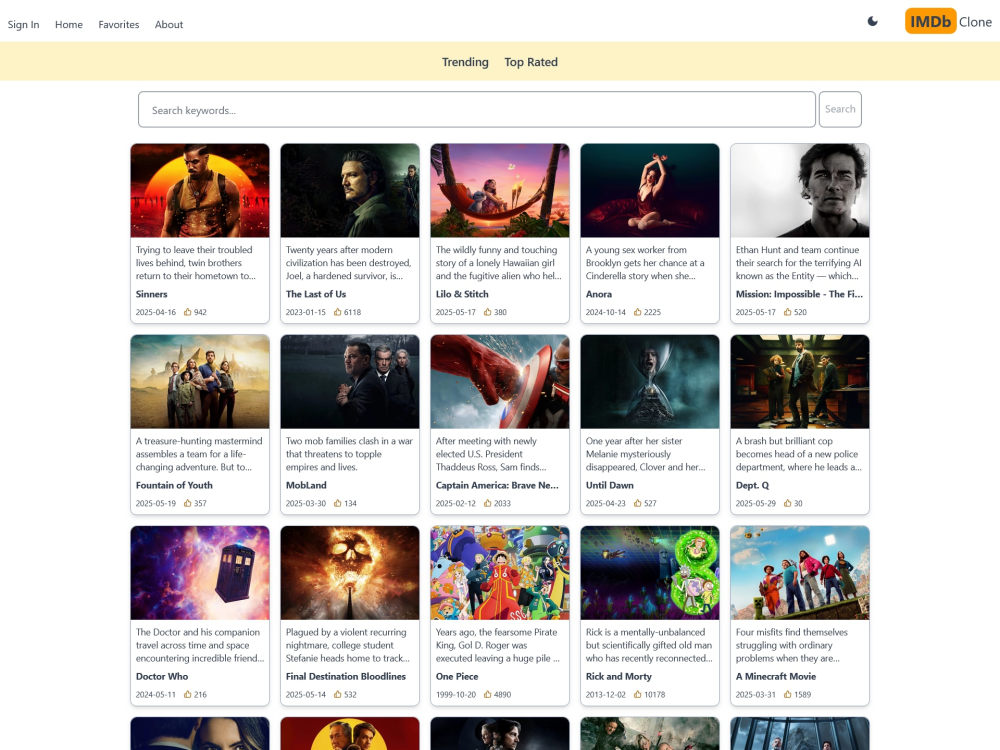The width and height of the screenshot is (1000, 750).
Task: Open the About page
Action: 169,24
